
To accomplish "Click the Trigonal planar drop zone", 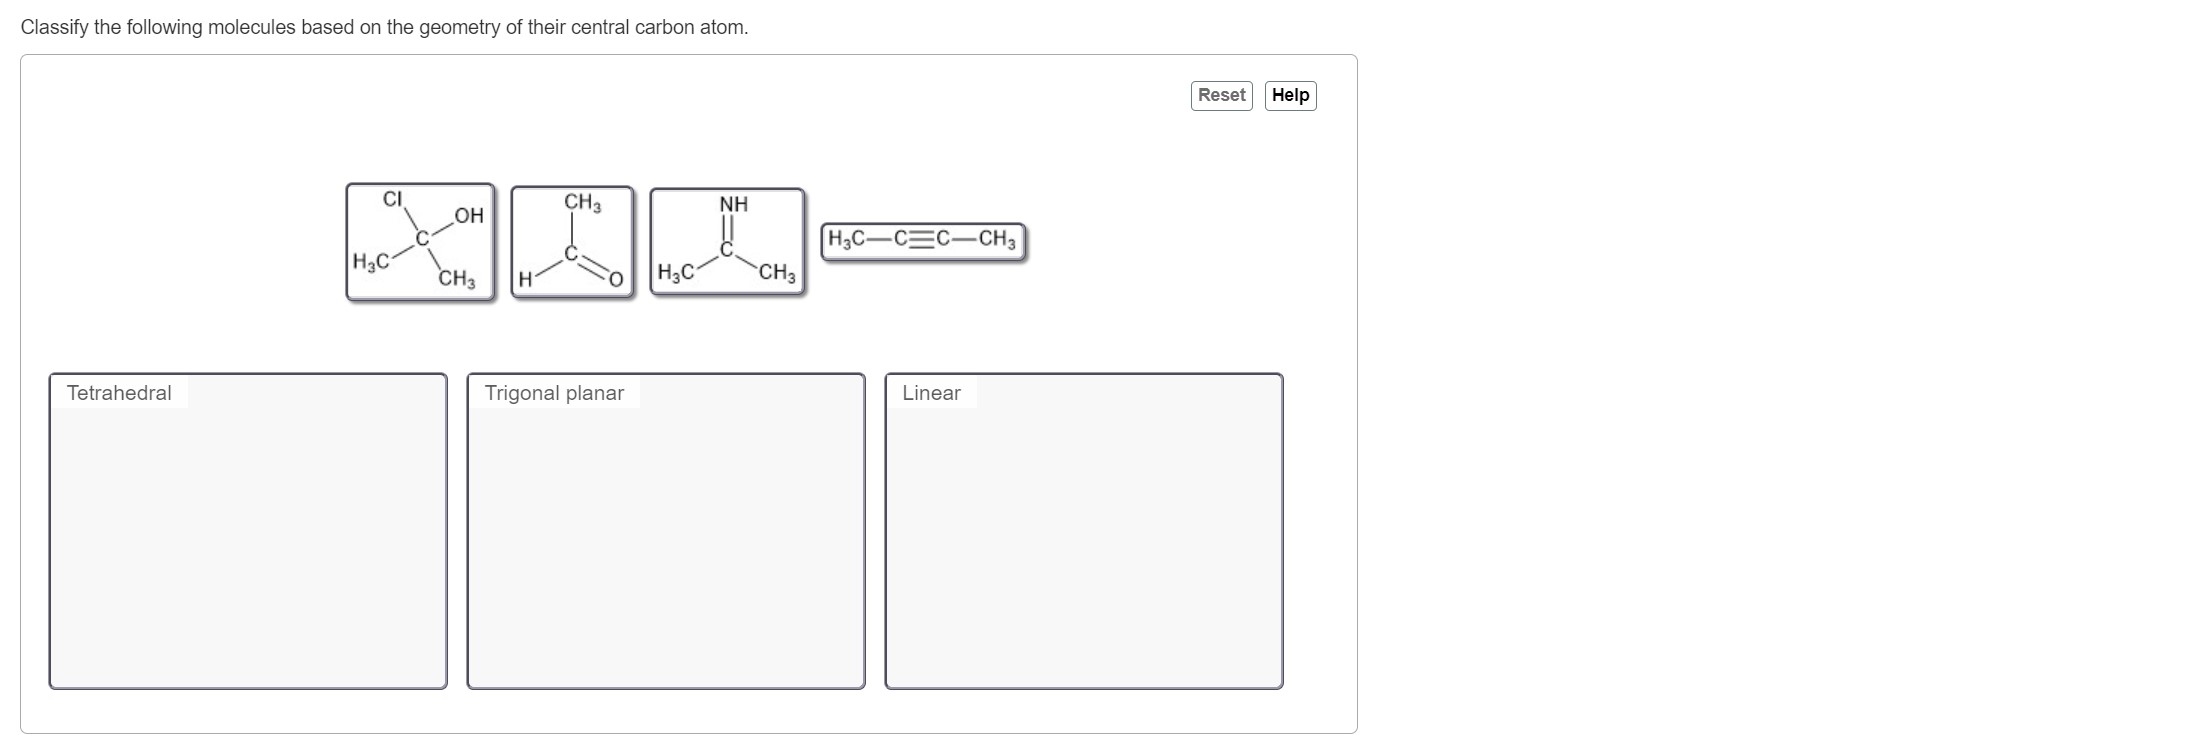I will click(x=665, y=530).
